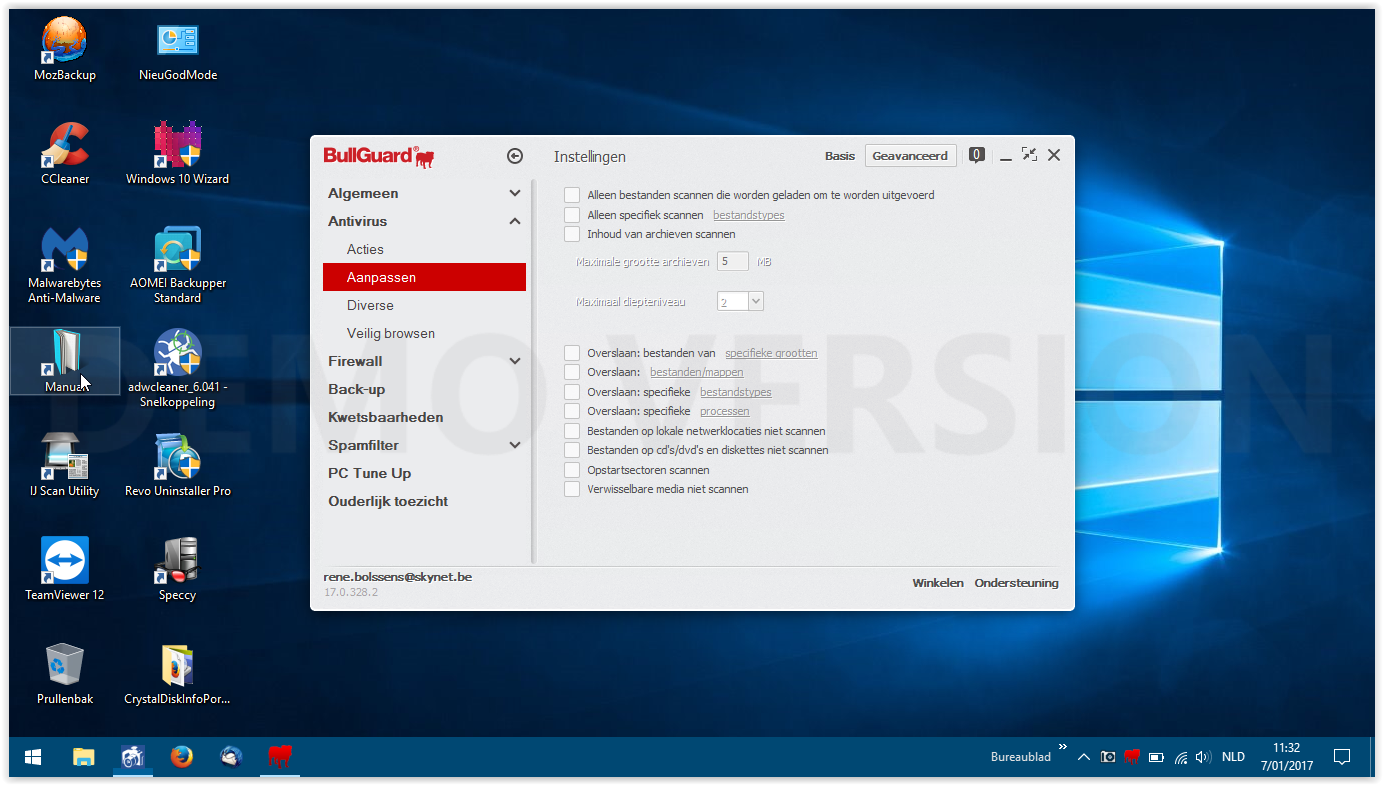Image resolution: width=1383 pixels, height=785 pixels.
Task: Click the BullGuard system tray icon
Action: [x=1132, y=757]
